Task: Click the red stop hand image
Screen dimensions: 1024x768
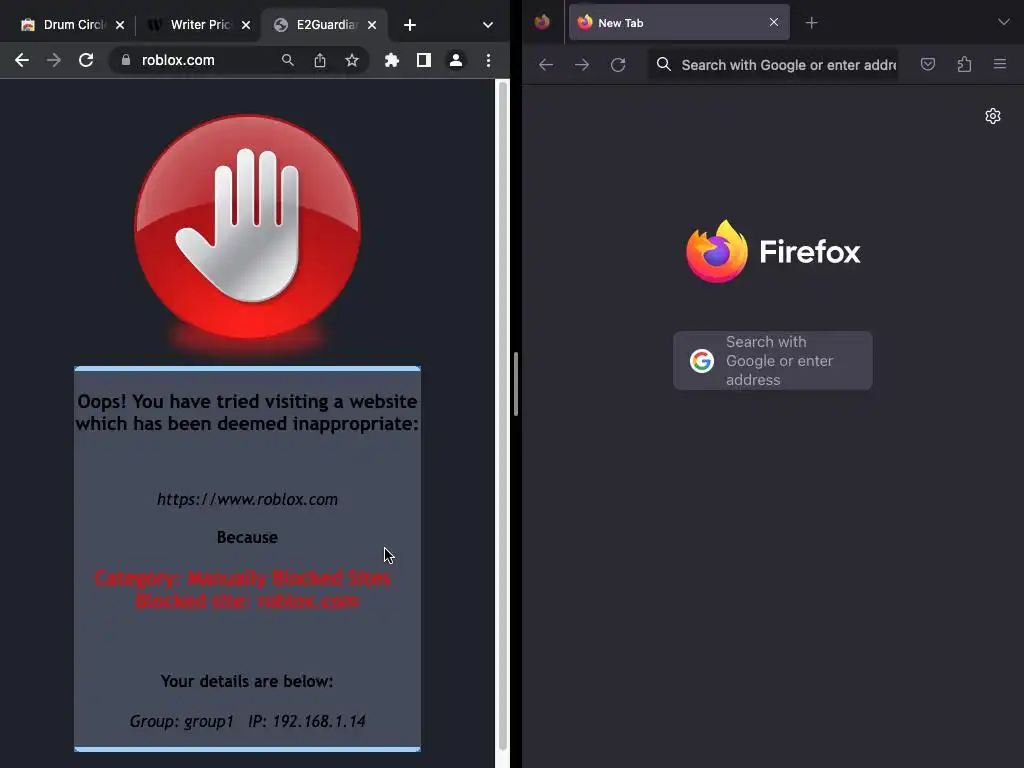Action: pos(247,227)
